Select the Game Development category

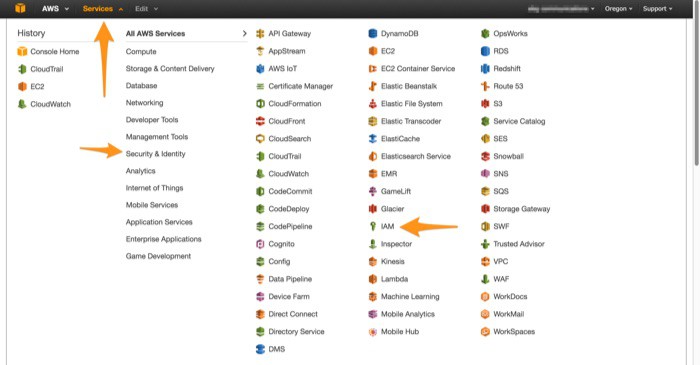158,256
